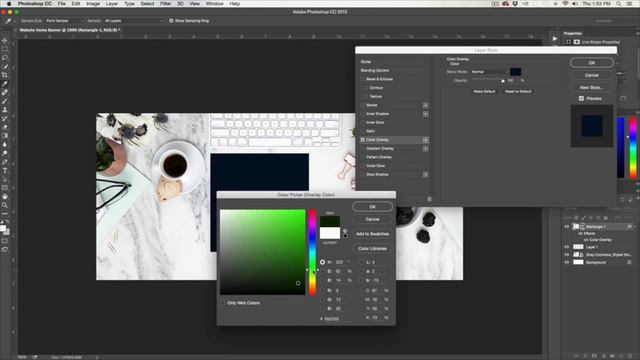The height and width of the screenshot is (360, 640).
Task: Select the Zoom tool
Action: point(5,205)
